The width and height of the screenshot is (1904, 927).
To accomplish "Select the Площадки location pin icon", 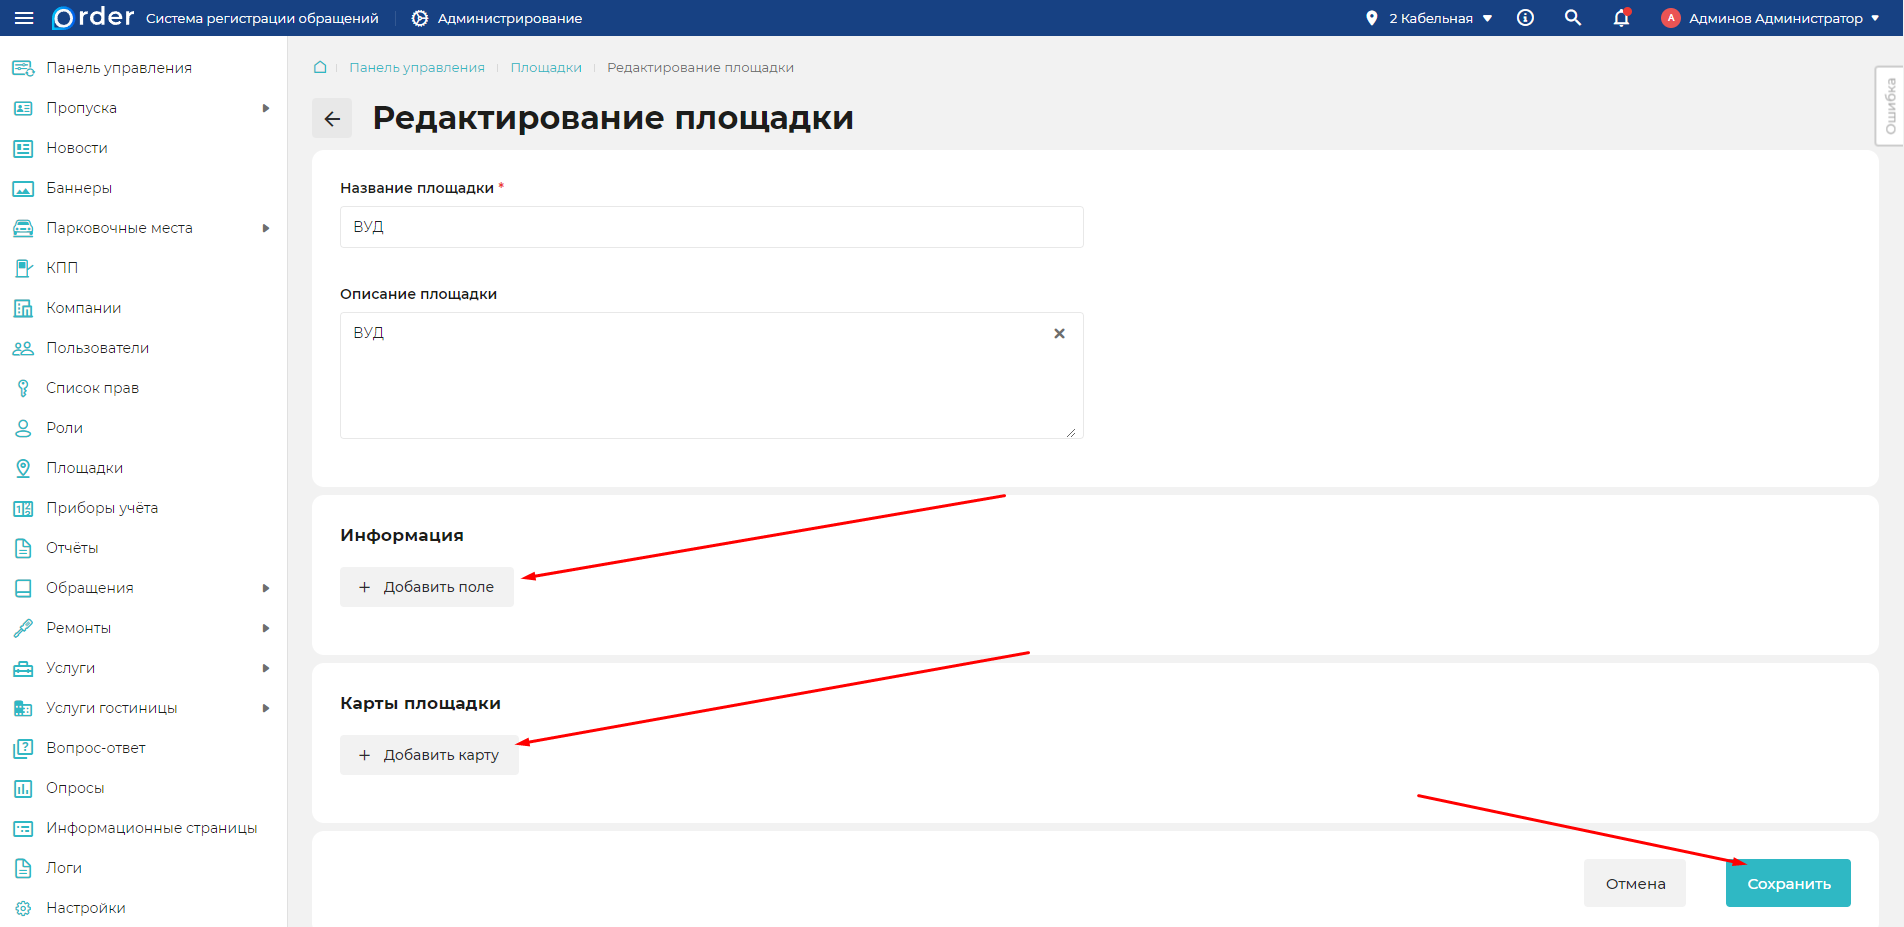I will point(22,467).
